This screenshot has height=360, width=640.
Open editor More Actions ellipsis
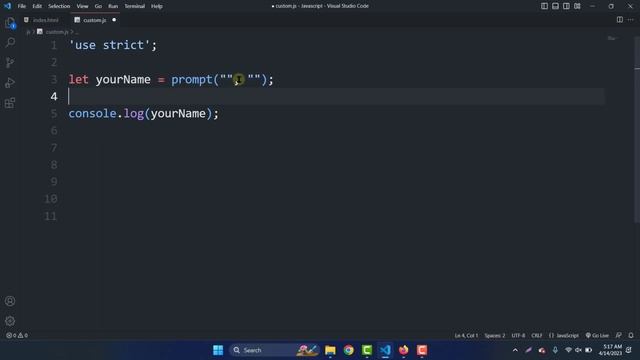pos(631,20)
